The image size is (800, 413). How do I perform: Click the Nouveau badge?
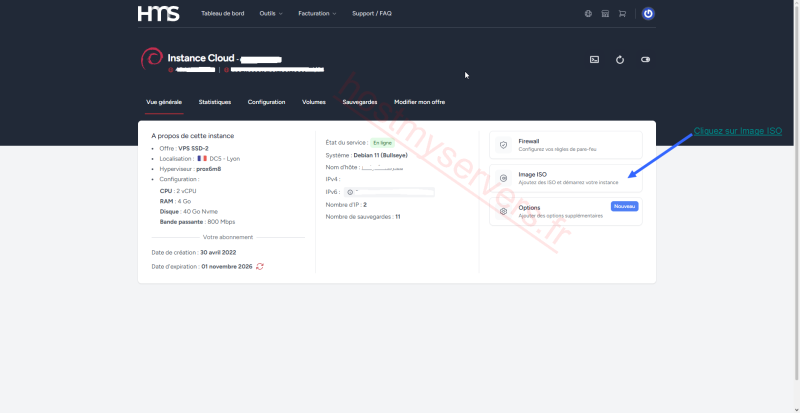click(x=624, y=206)
